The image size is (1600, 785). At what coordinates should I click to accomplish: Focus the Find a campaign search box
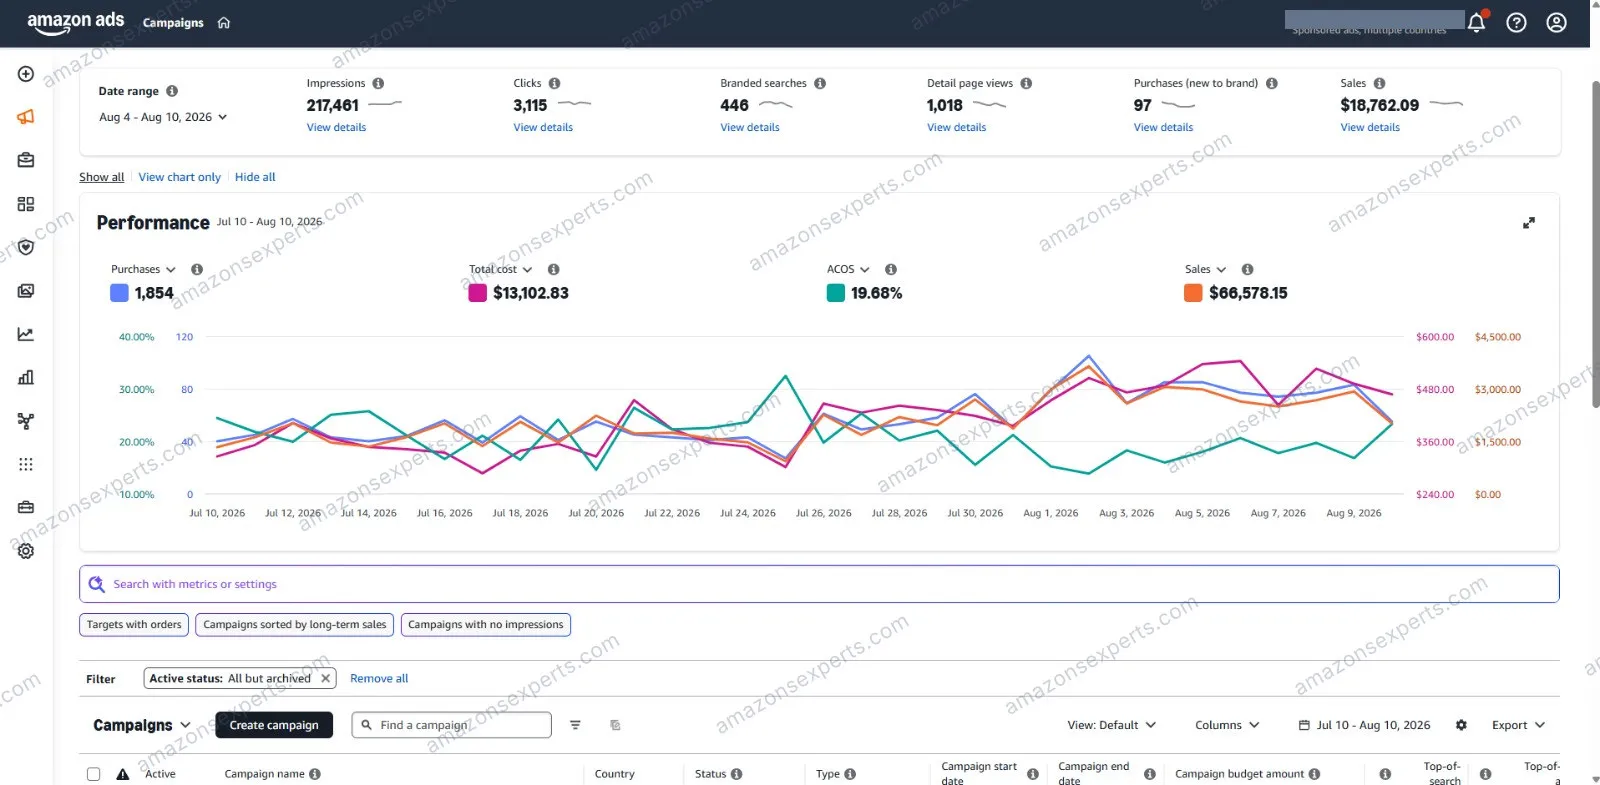tap(451, 725)
